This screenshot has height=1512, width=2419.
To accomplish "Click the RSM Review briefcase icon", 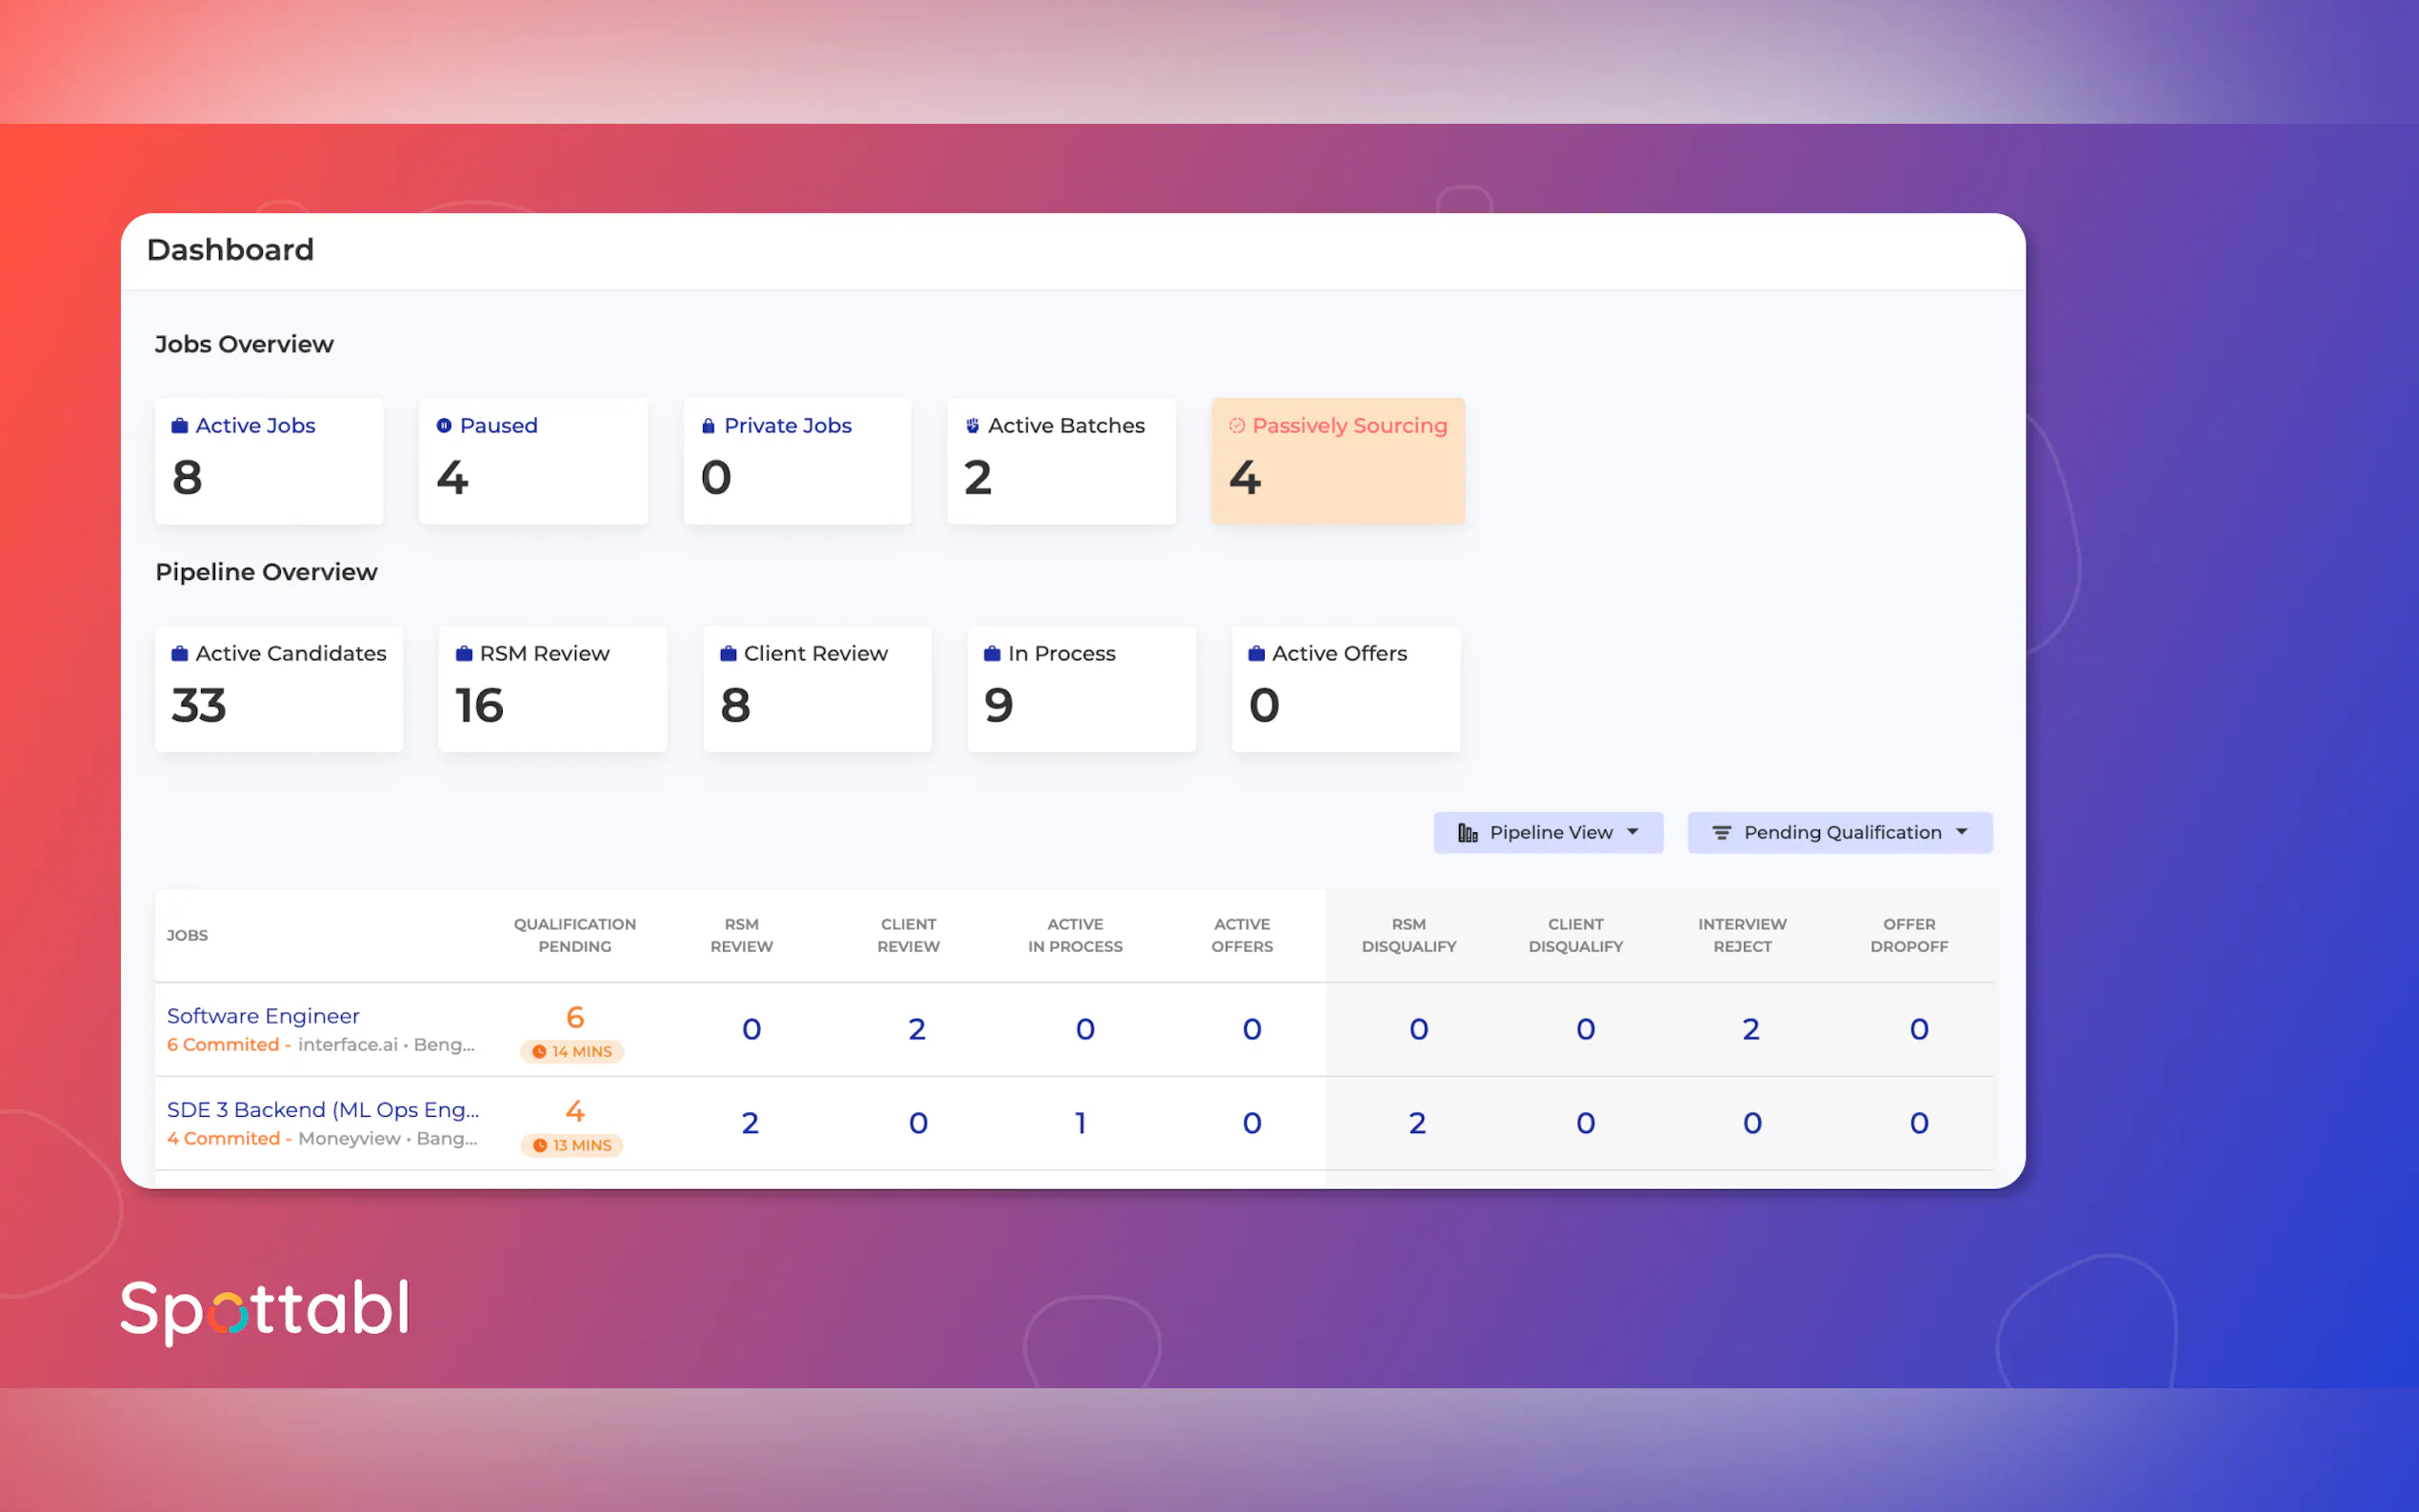I will click(x=464, y=654).
